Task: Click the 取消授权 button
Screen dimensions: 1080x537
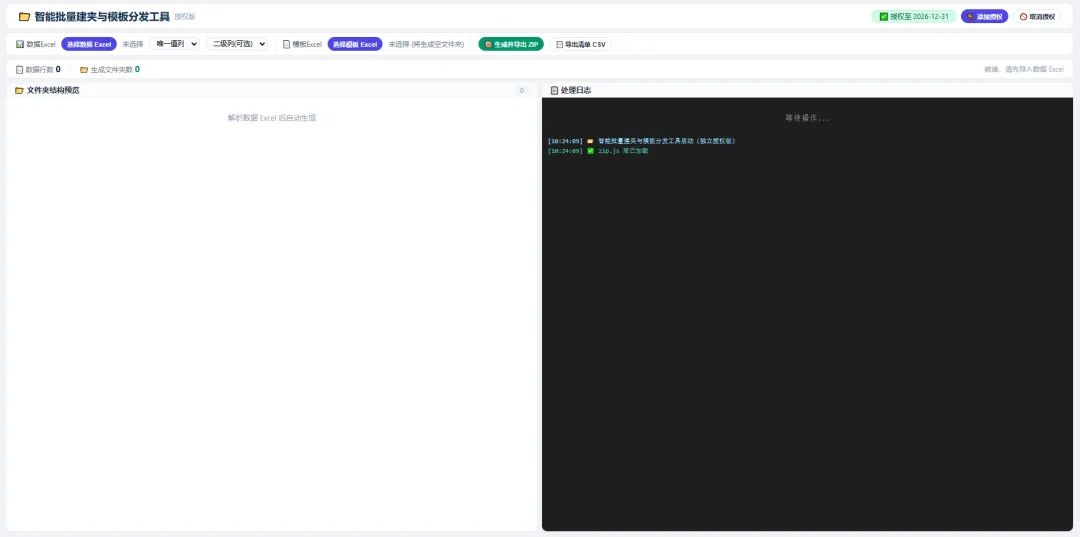Action: tap(1037, 17)
